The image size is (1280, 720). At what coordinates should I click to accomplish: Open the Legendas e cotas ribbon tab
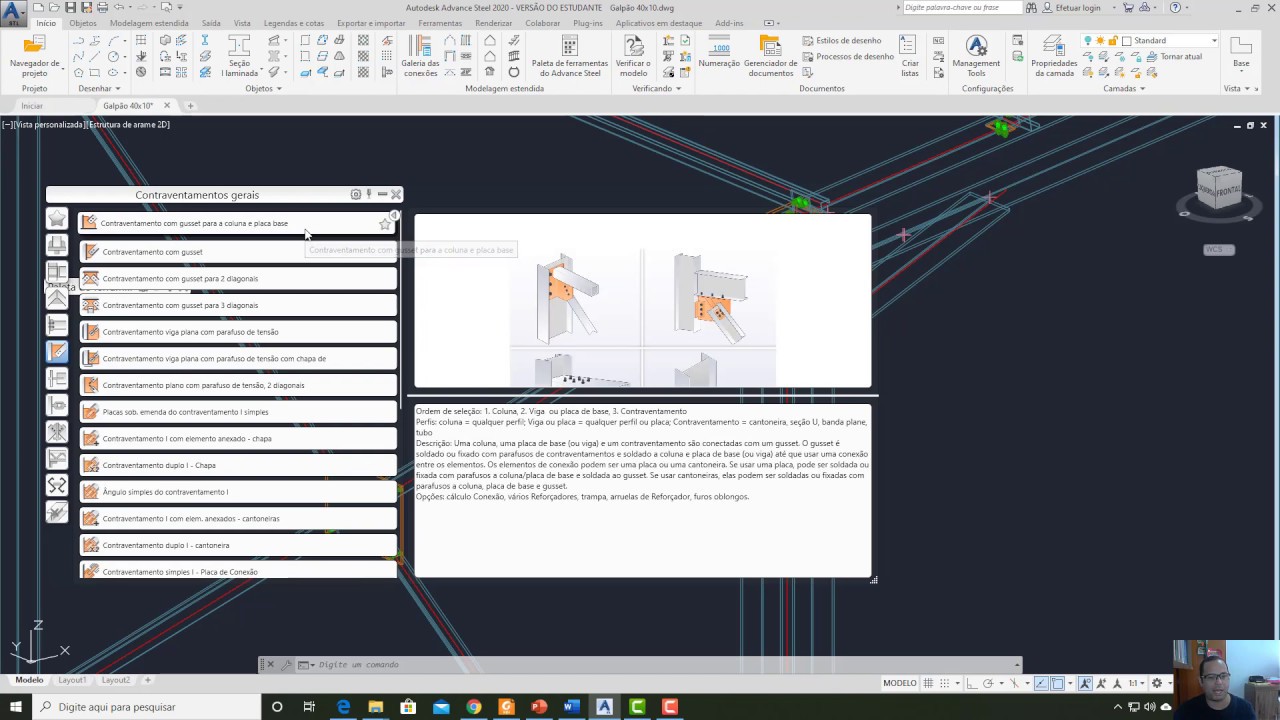294,23
